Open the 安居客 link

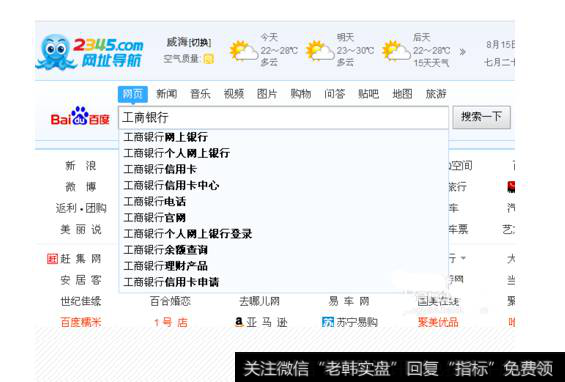(x=81, y=280)
